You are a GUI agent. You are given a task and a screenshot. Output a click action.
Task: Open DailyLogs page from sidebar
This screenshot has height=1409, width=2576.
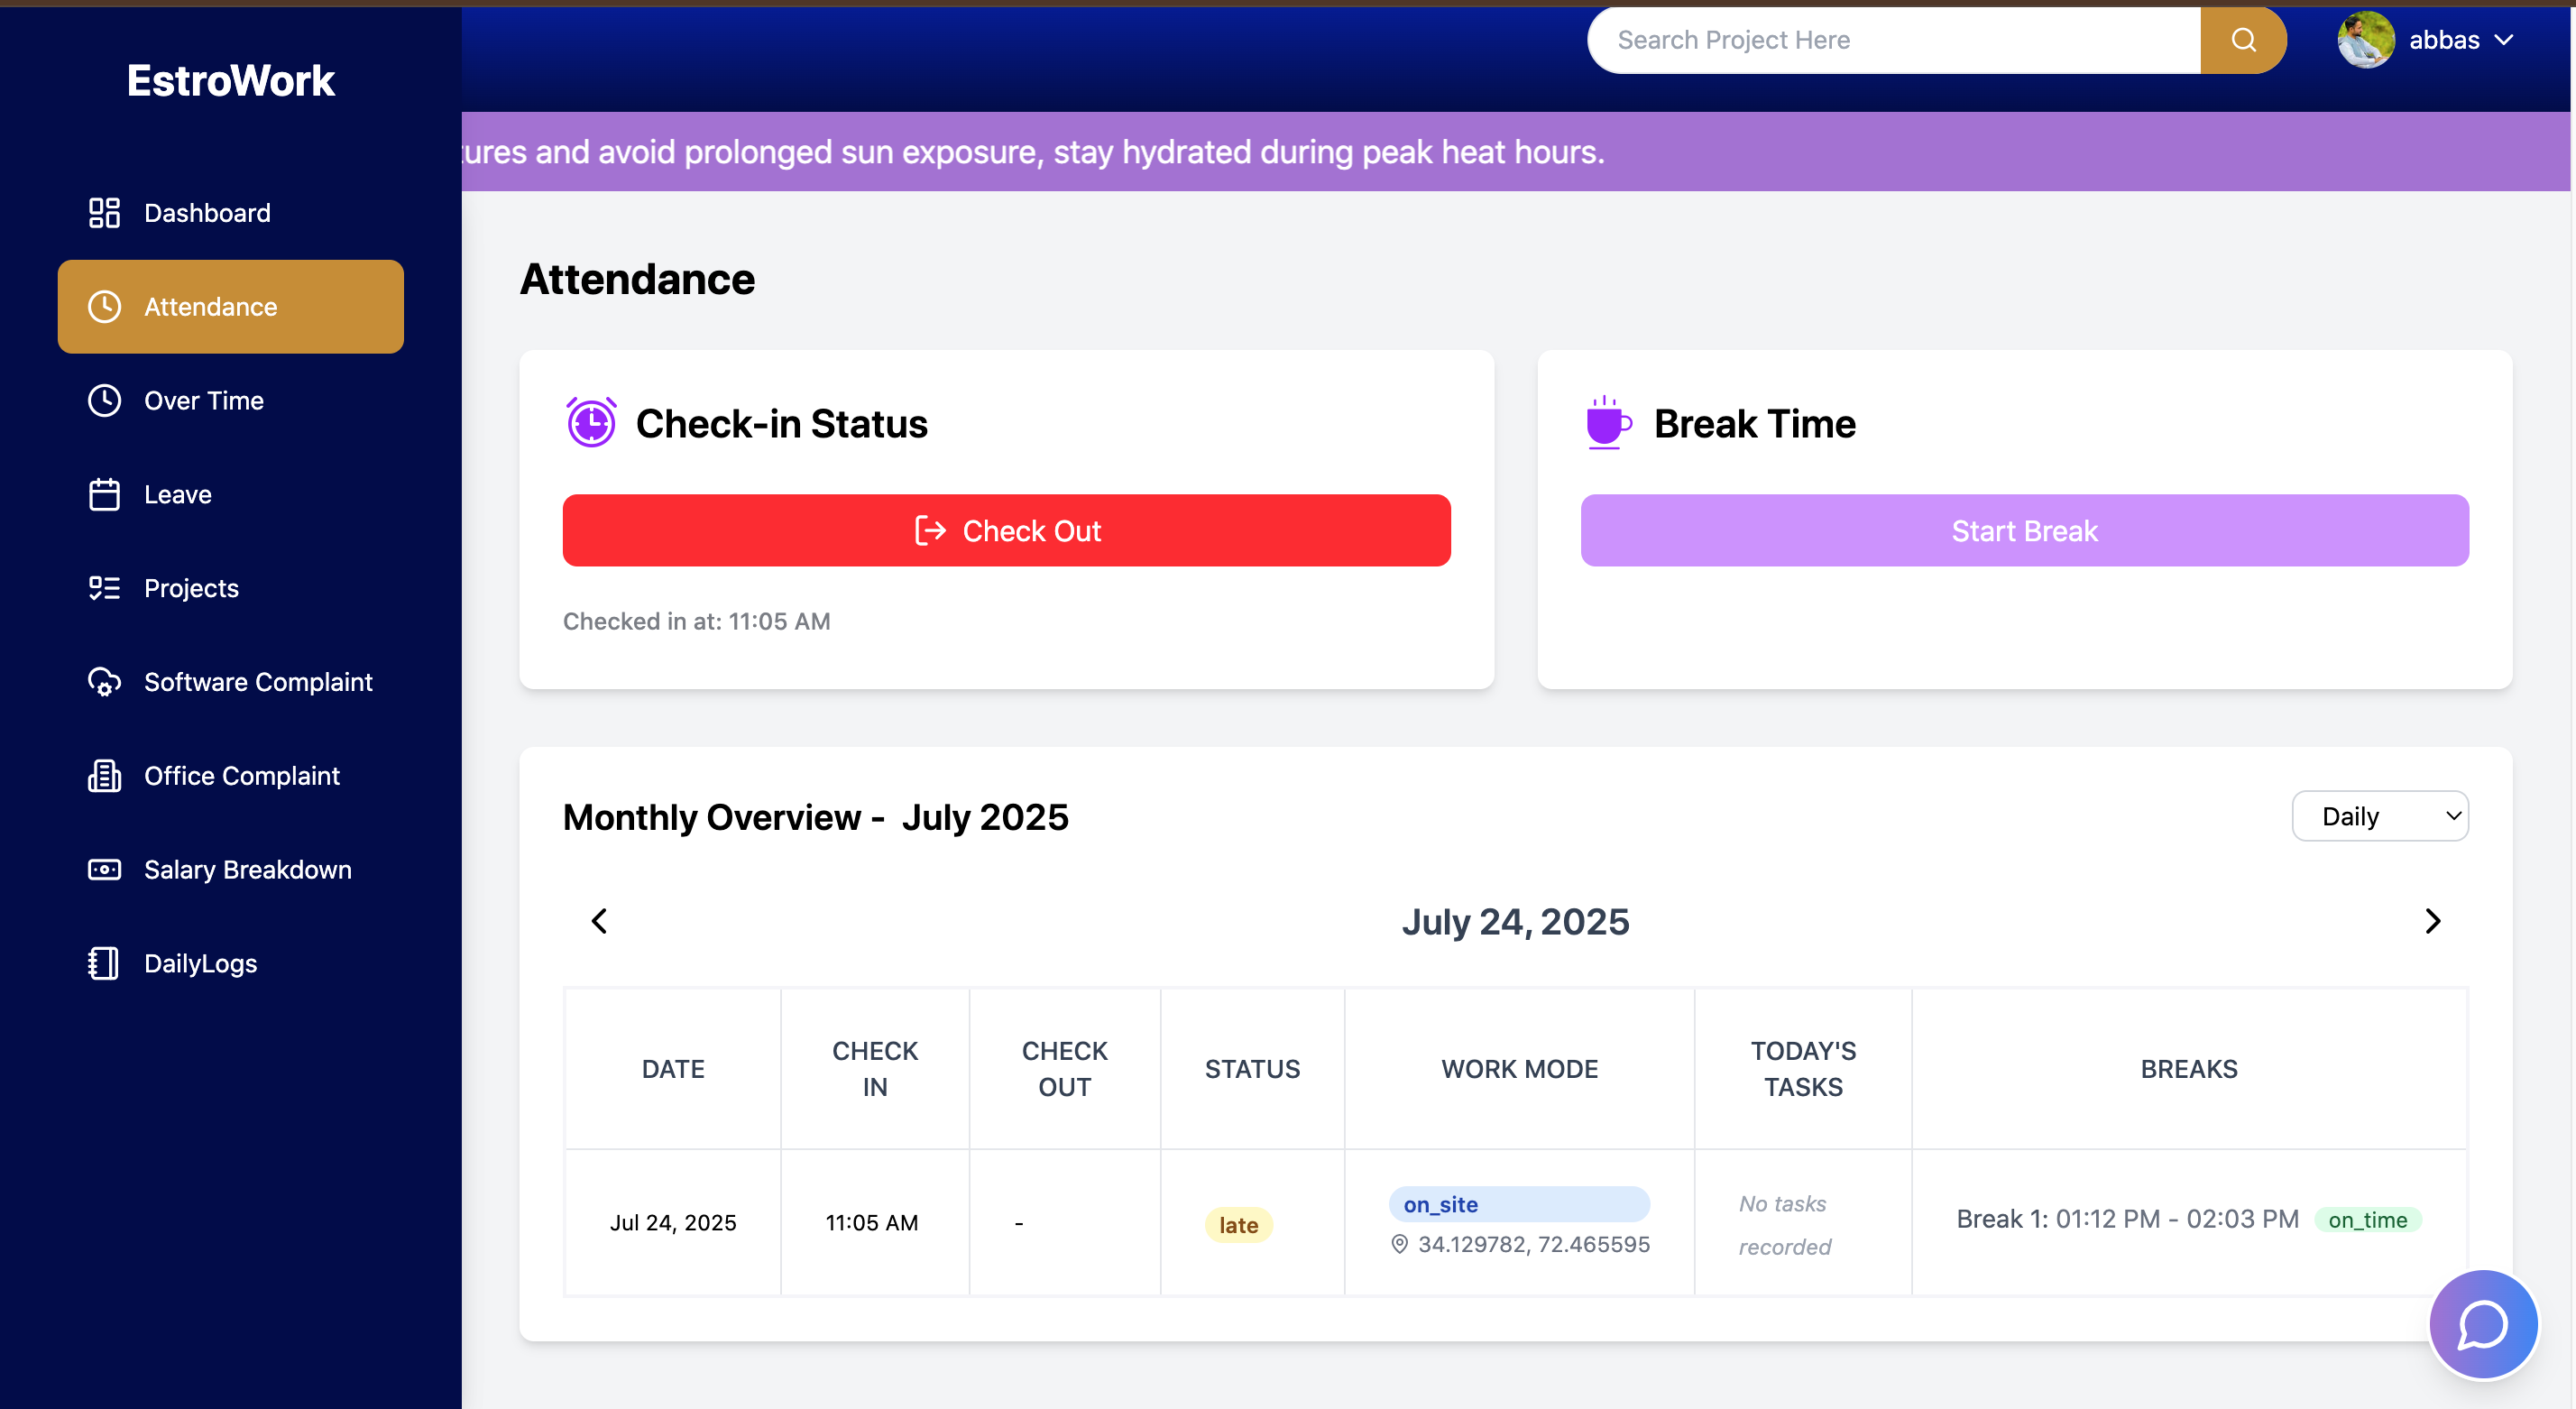[231, 964]
